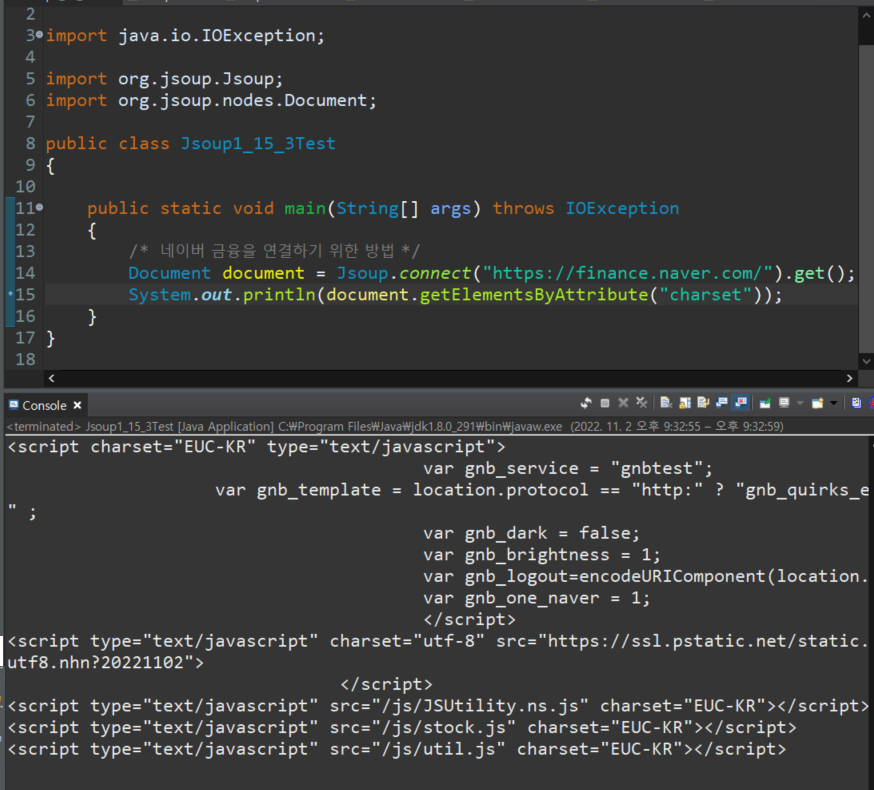Click the Display Selected Console monitor icon
This screenshot has height=790, width=874.
tap(784, 403)
